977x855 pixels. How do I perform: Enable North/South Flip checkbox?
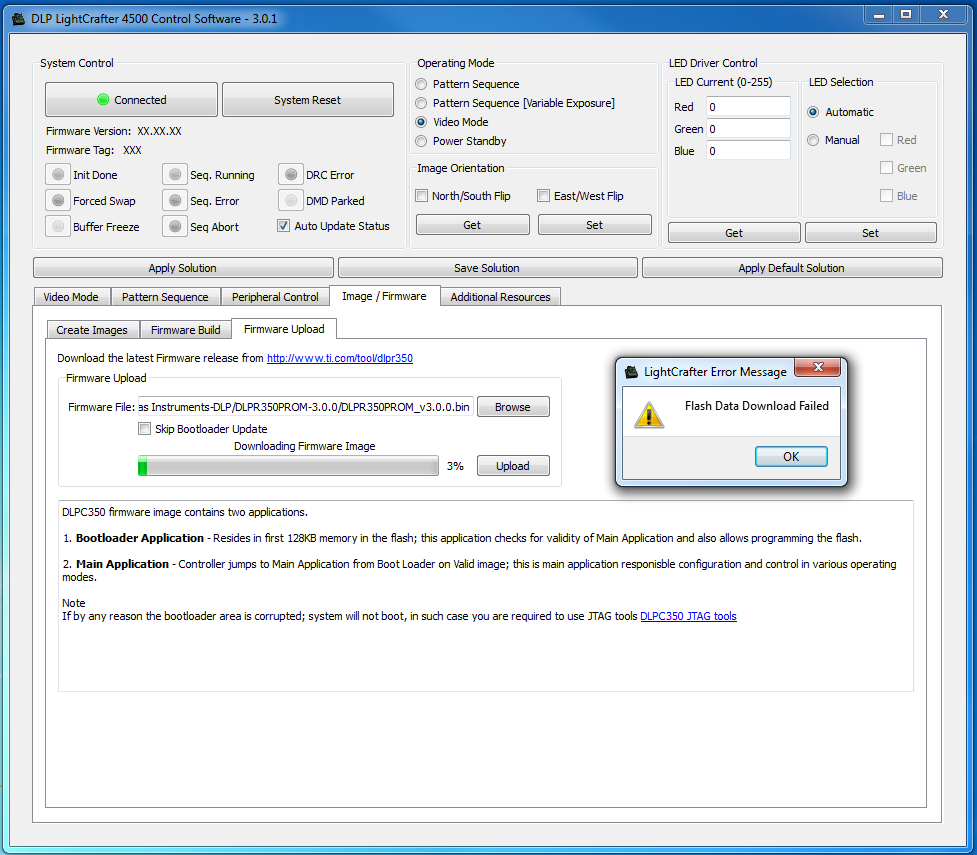click(x=422, y=196)
